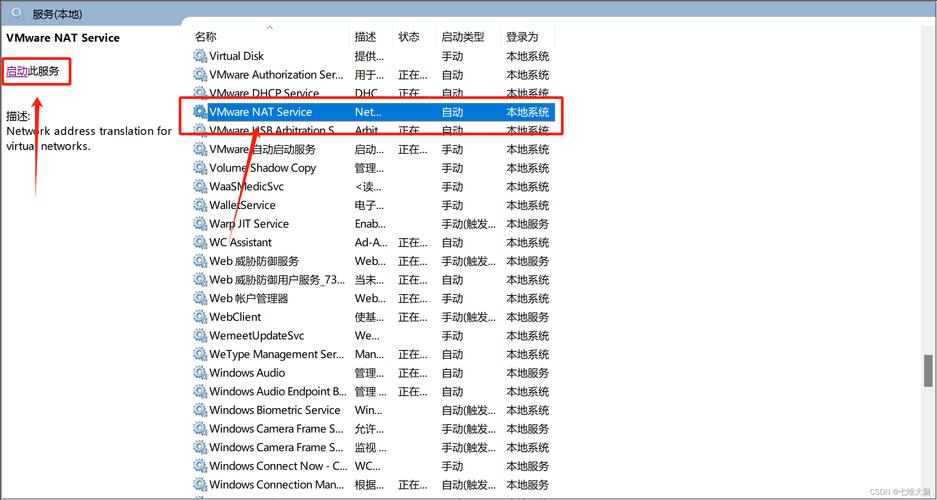Select the VMware Authorization Service row
Screen dimensions: 937x500
276,75
